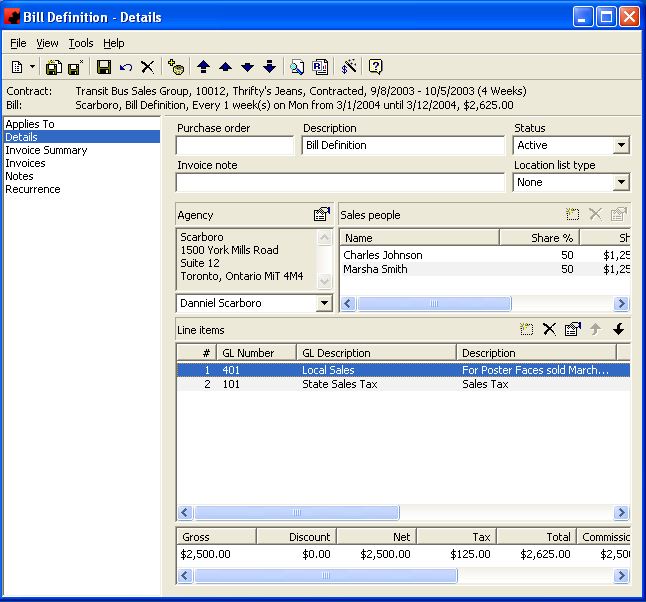Open the Help question mark icon
The height and width of the screenshot is (602, 646).
(376, 67)
